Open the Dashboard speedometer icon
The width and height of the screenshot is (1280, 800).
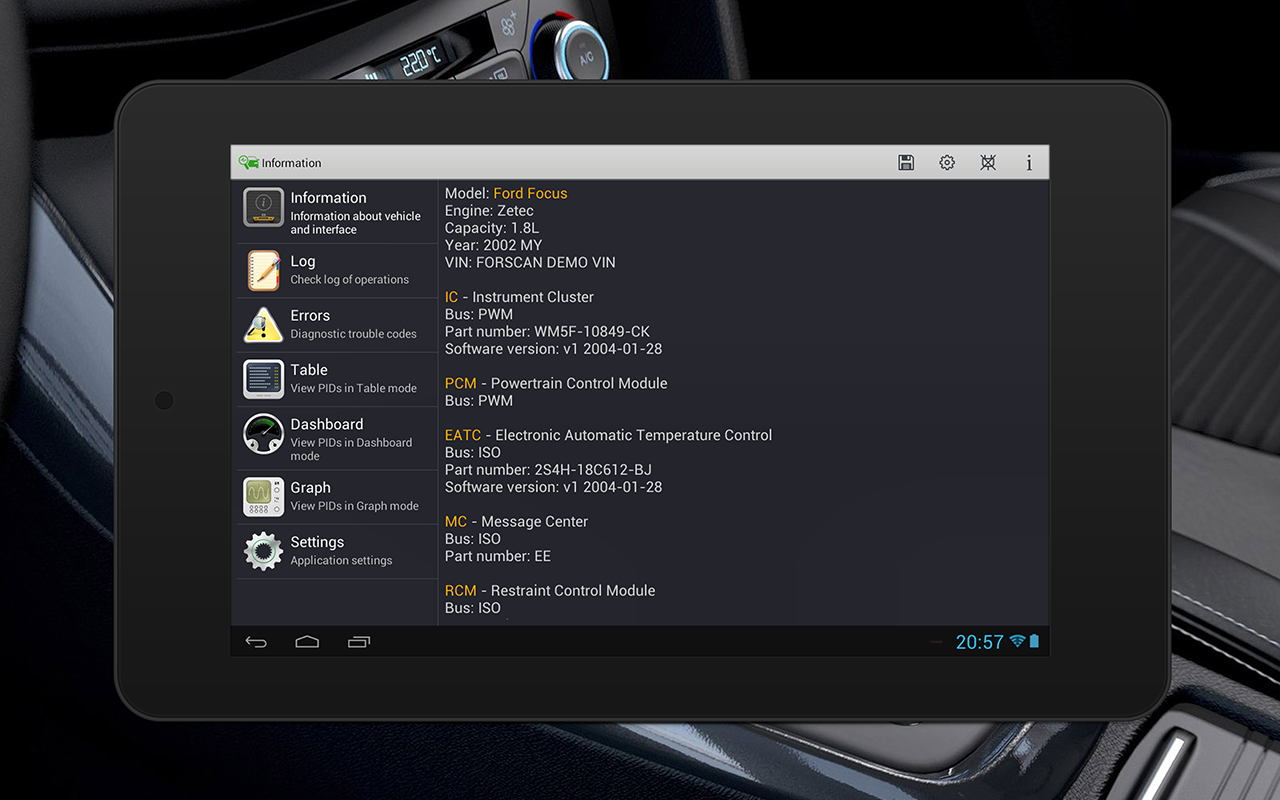[262, 433]
